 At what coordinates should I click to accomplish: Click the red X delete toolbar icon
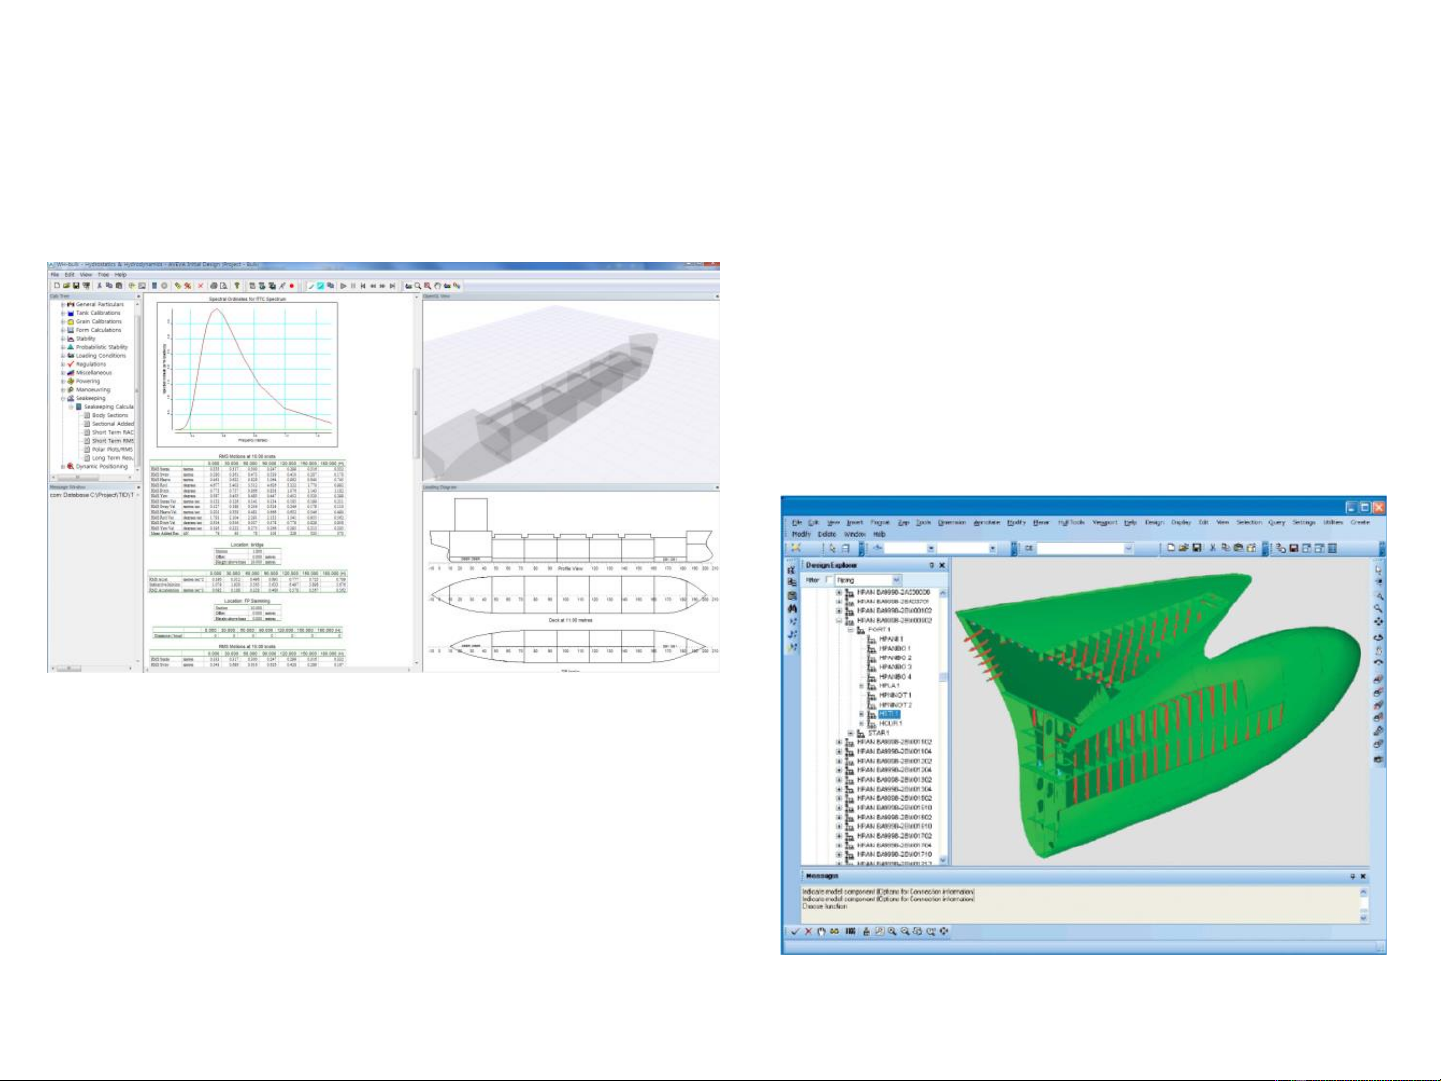pyautogui.click(x=200, y=286)
